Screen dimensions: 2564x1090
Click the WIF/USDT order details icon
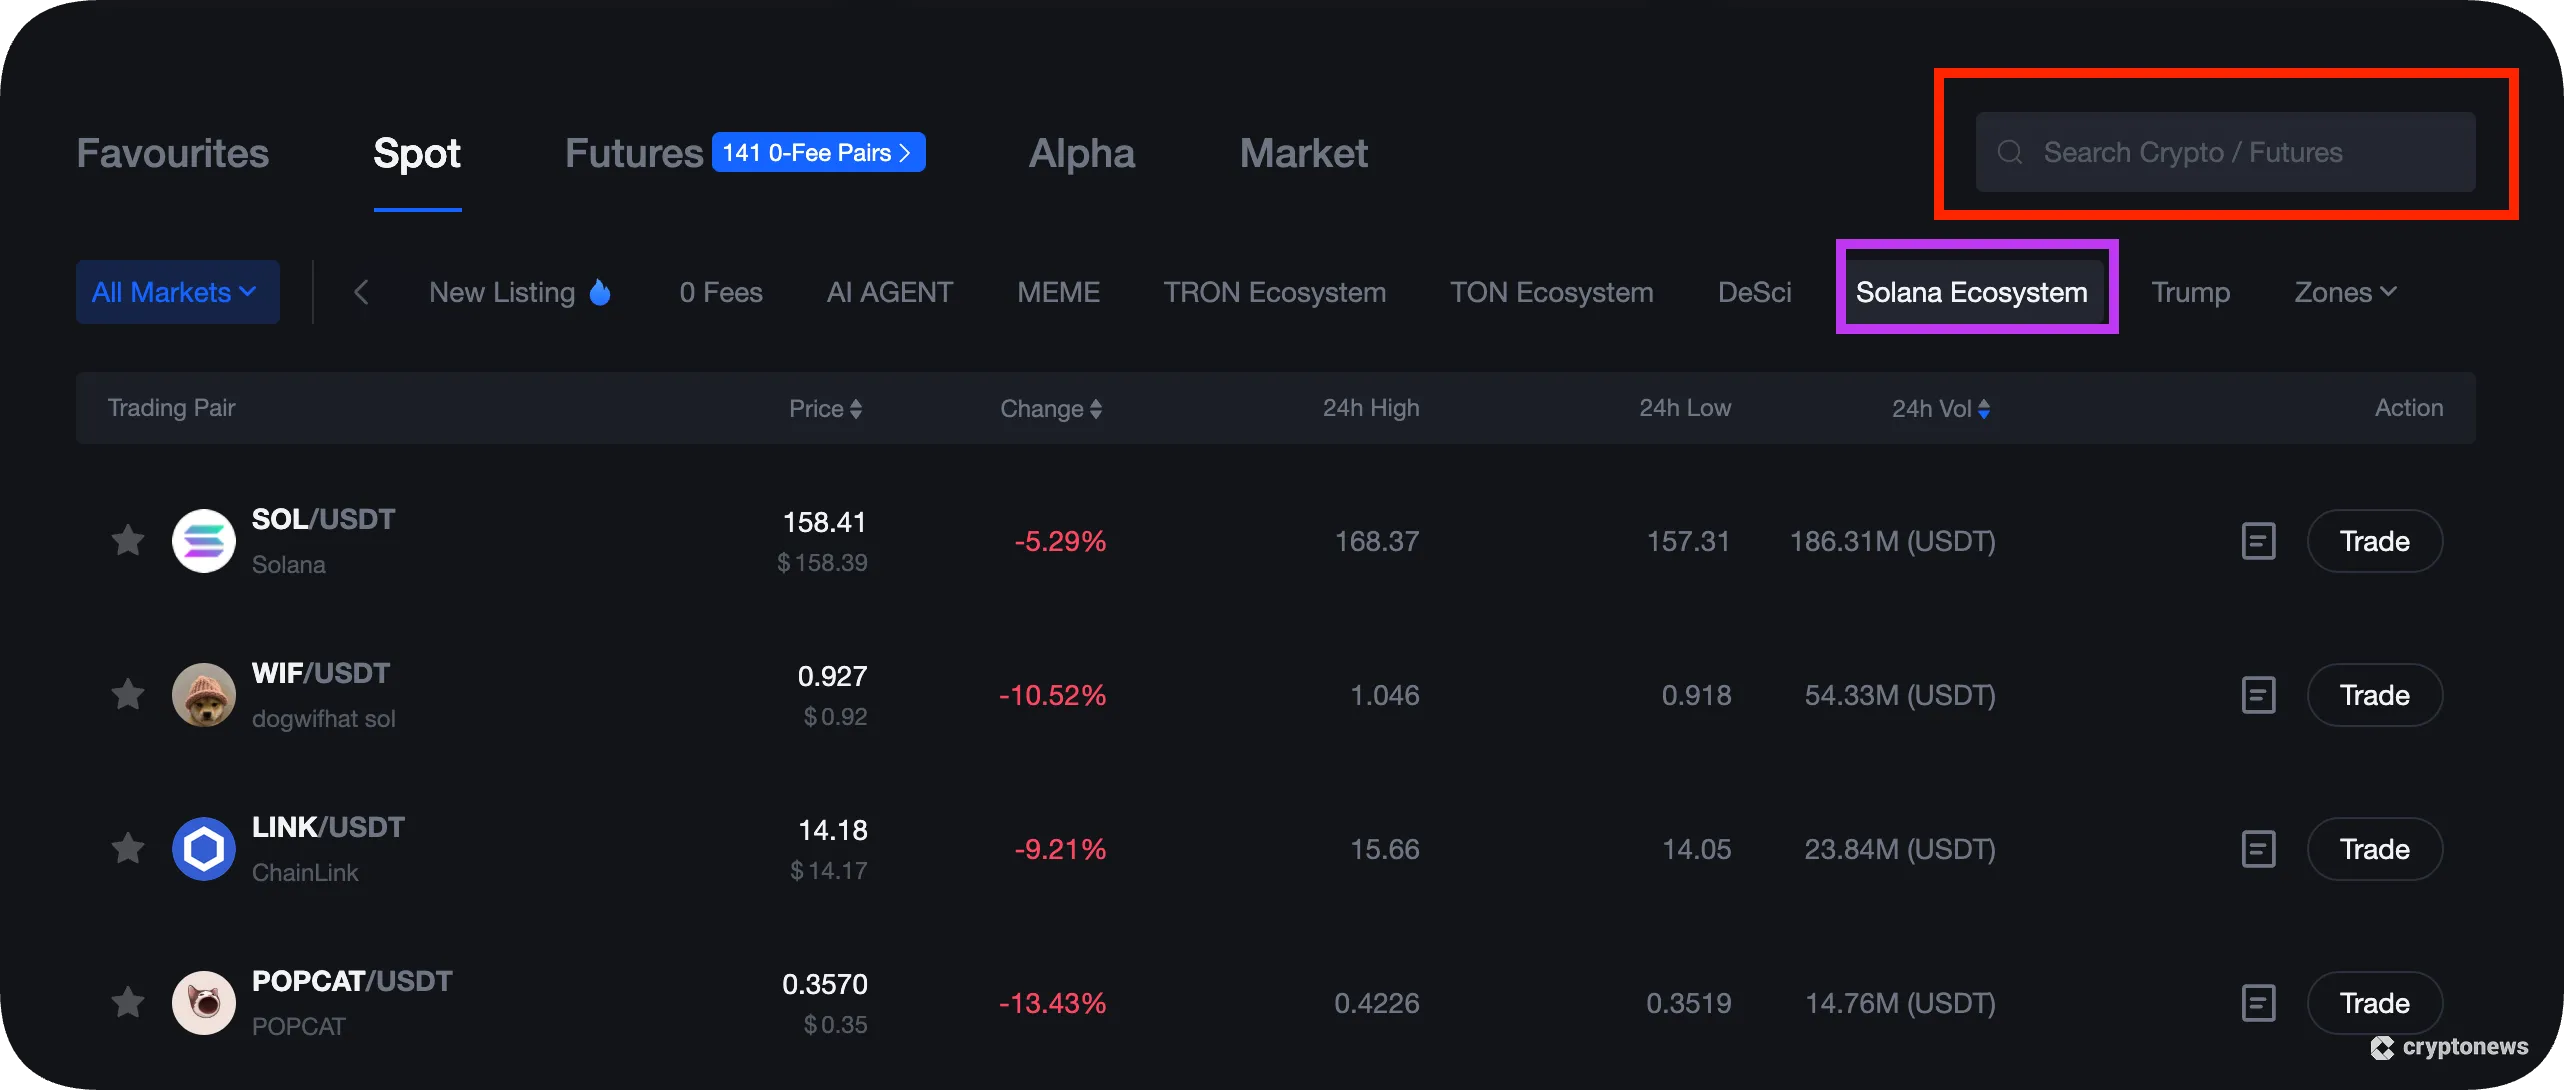point(2258,695)
